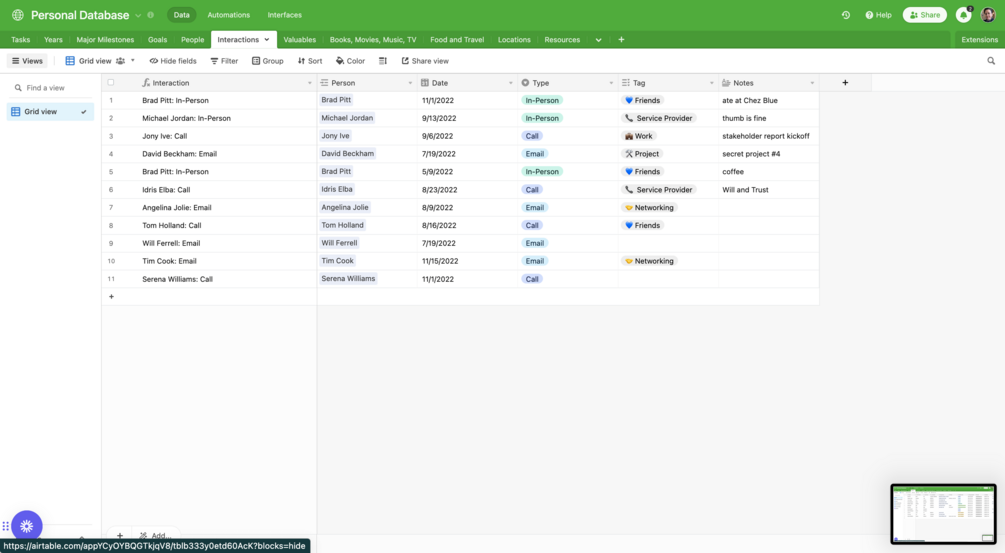Select the Data section
The height and width of the screenshot is (553, 1005).
(181, 15)
